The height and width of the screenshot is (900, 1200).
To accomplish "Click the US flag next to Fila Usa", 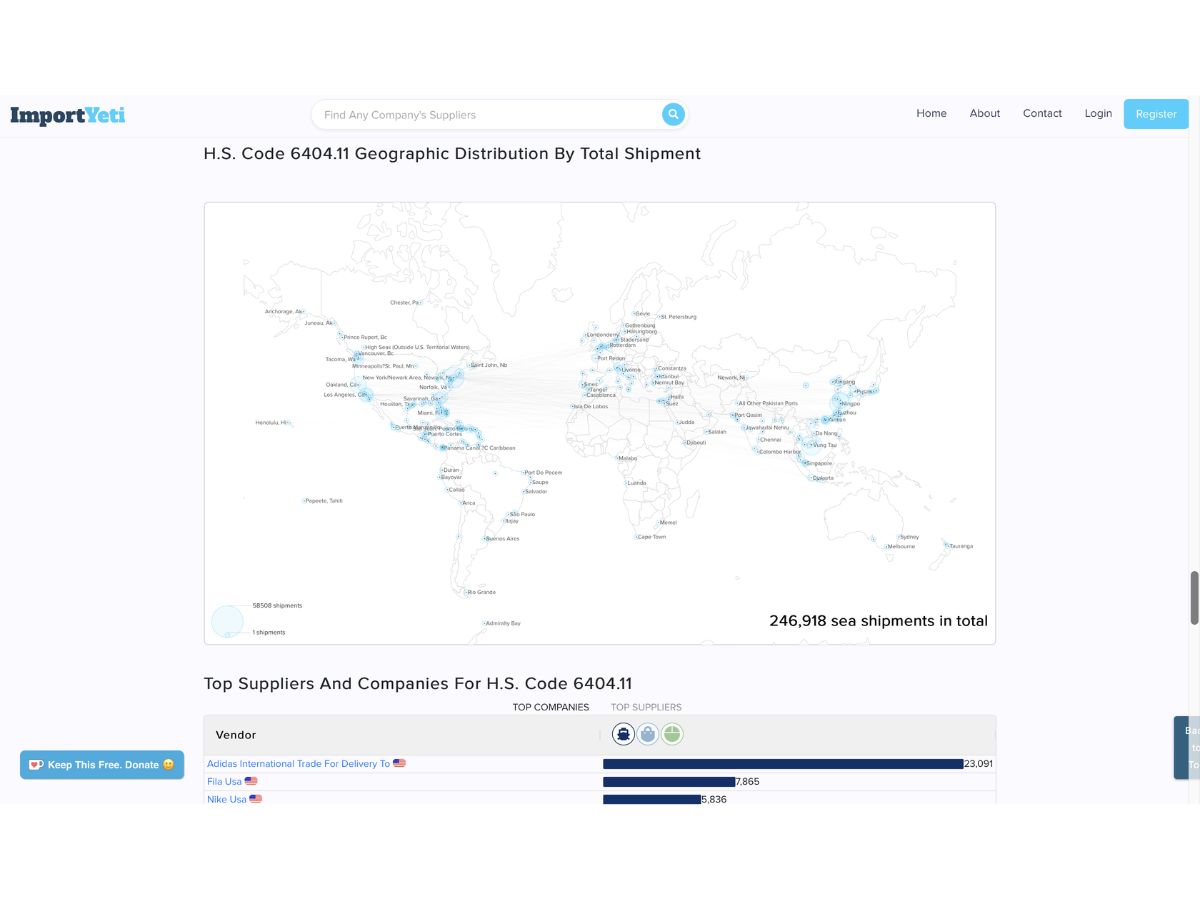I will [x=251, y=781].
